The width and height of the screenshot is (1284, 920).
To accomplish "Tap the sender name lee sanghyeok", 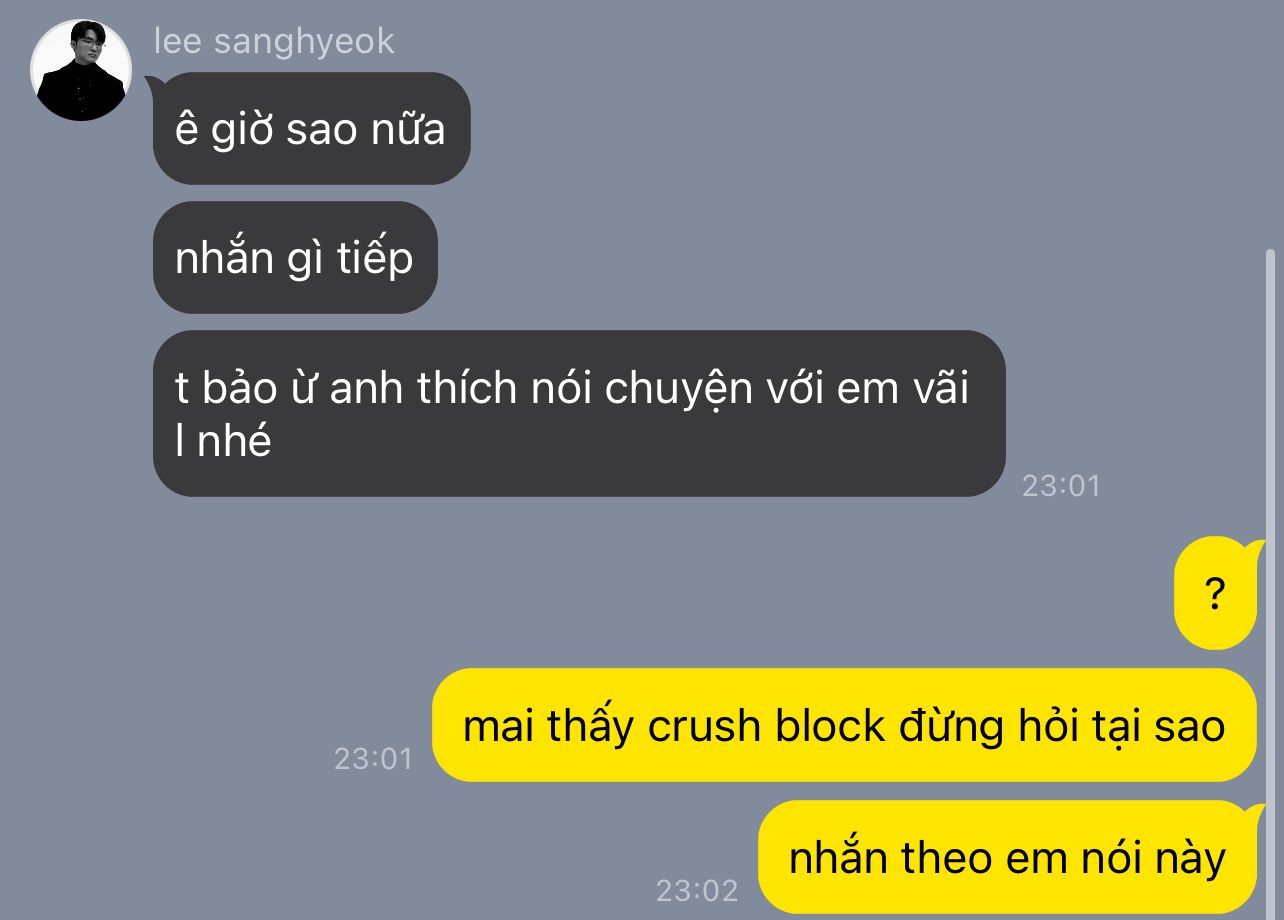I will [x=274, y=42].
